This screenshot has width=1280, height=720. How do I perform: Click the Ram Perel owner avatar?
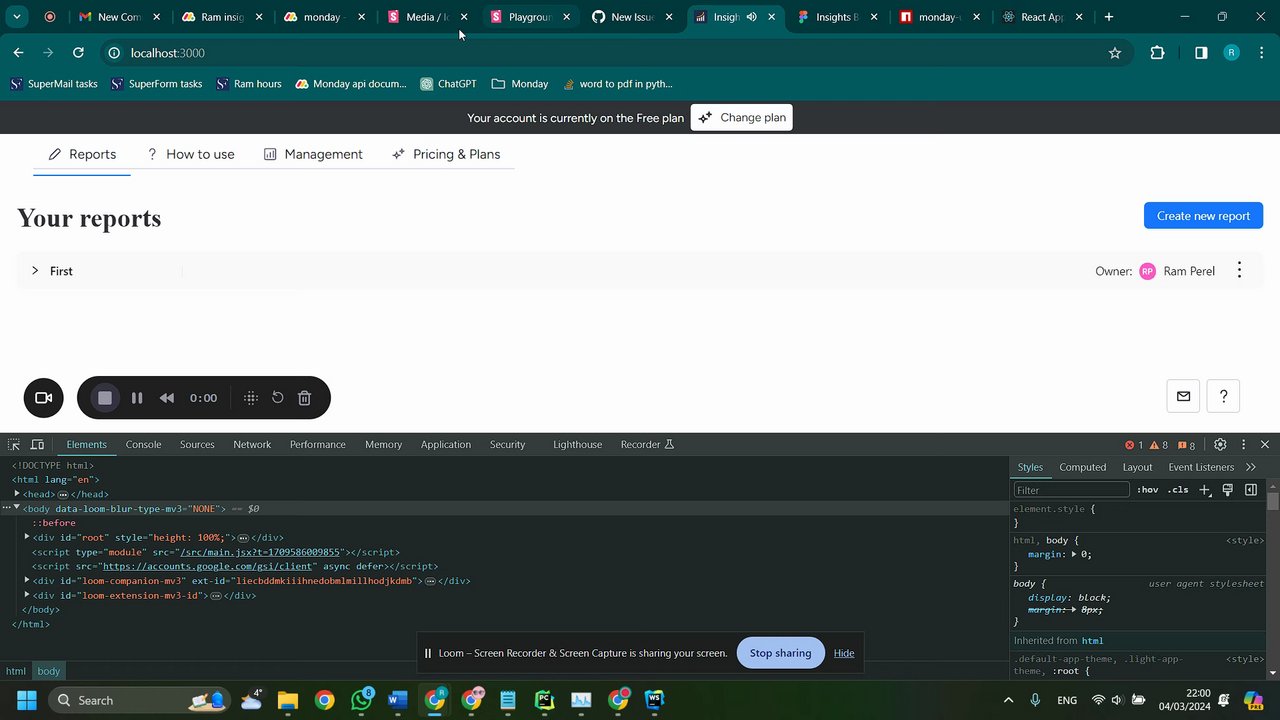1147,271
